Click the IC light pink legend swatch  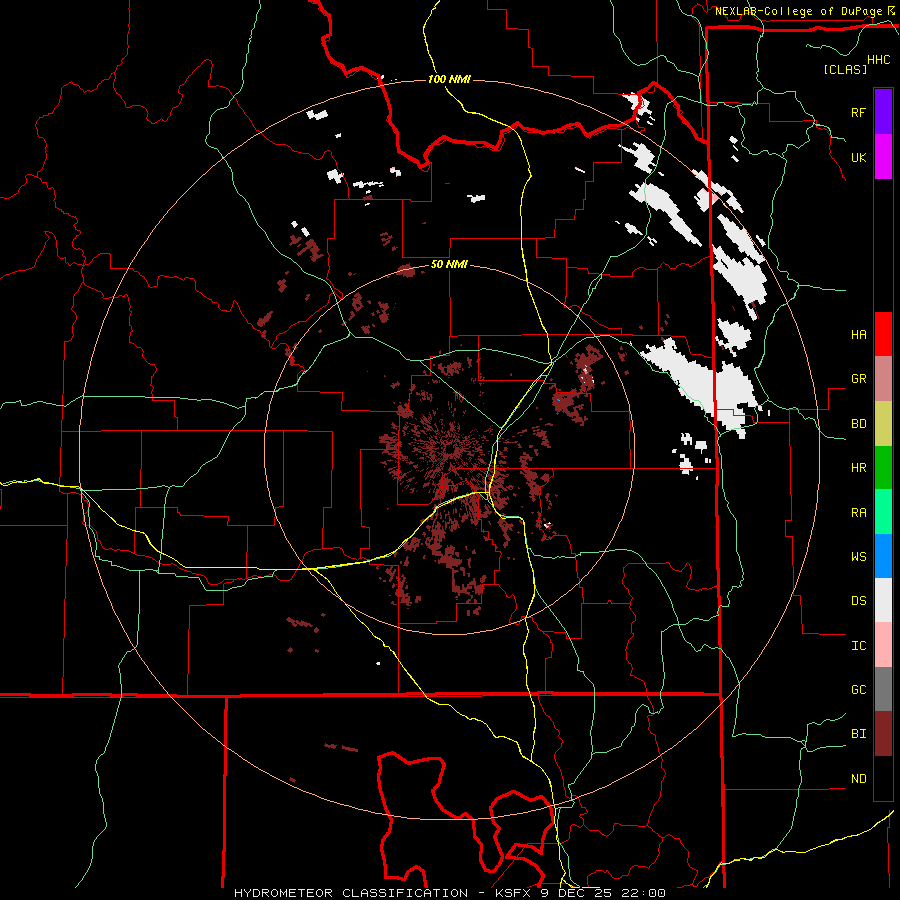point(883,645)
